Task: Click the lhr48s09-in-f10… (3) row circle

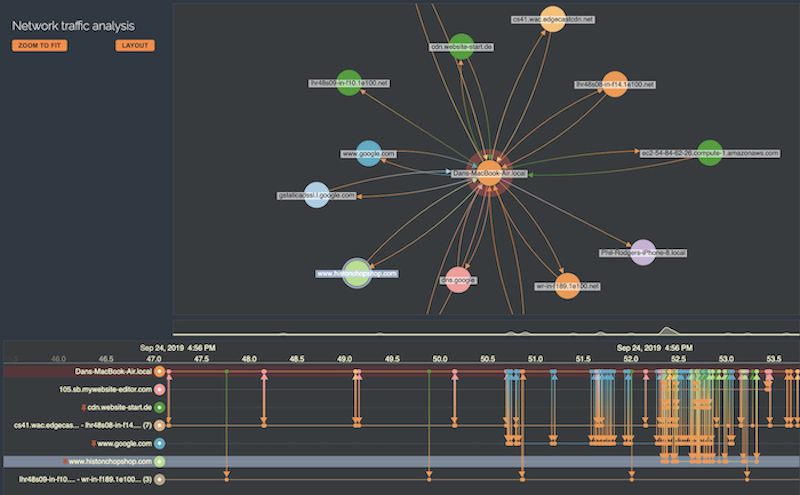Action: coord(160,479)
